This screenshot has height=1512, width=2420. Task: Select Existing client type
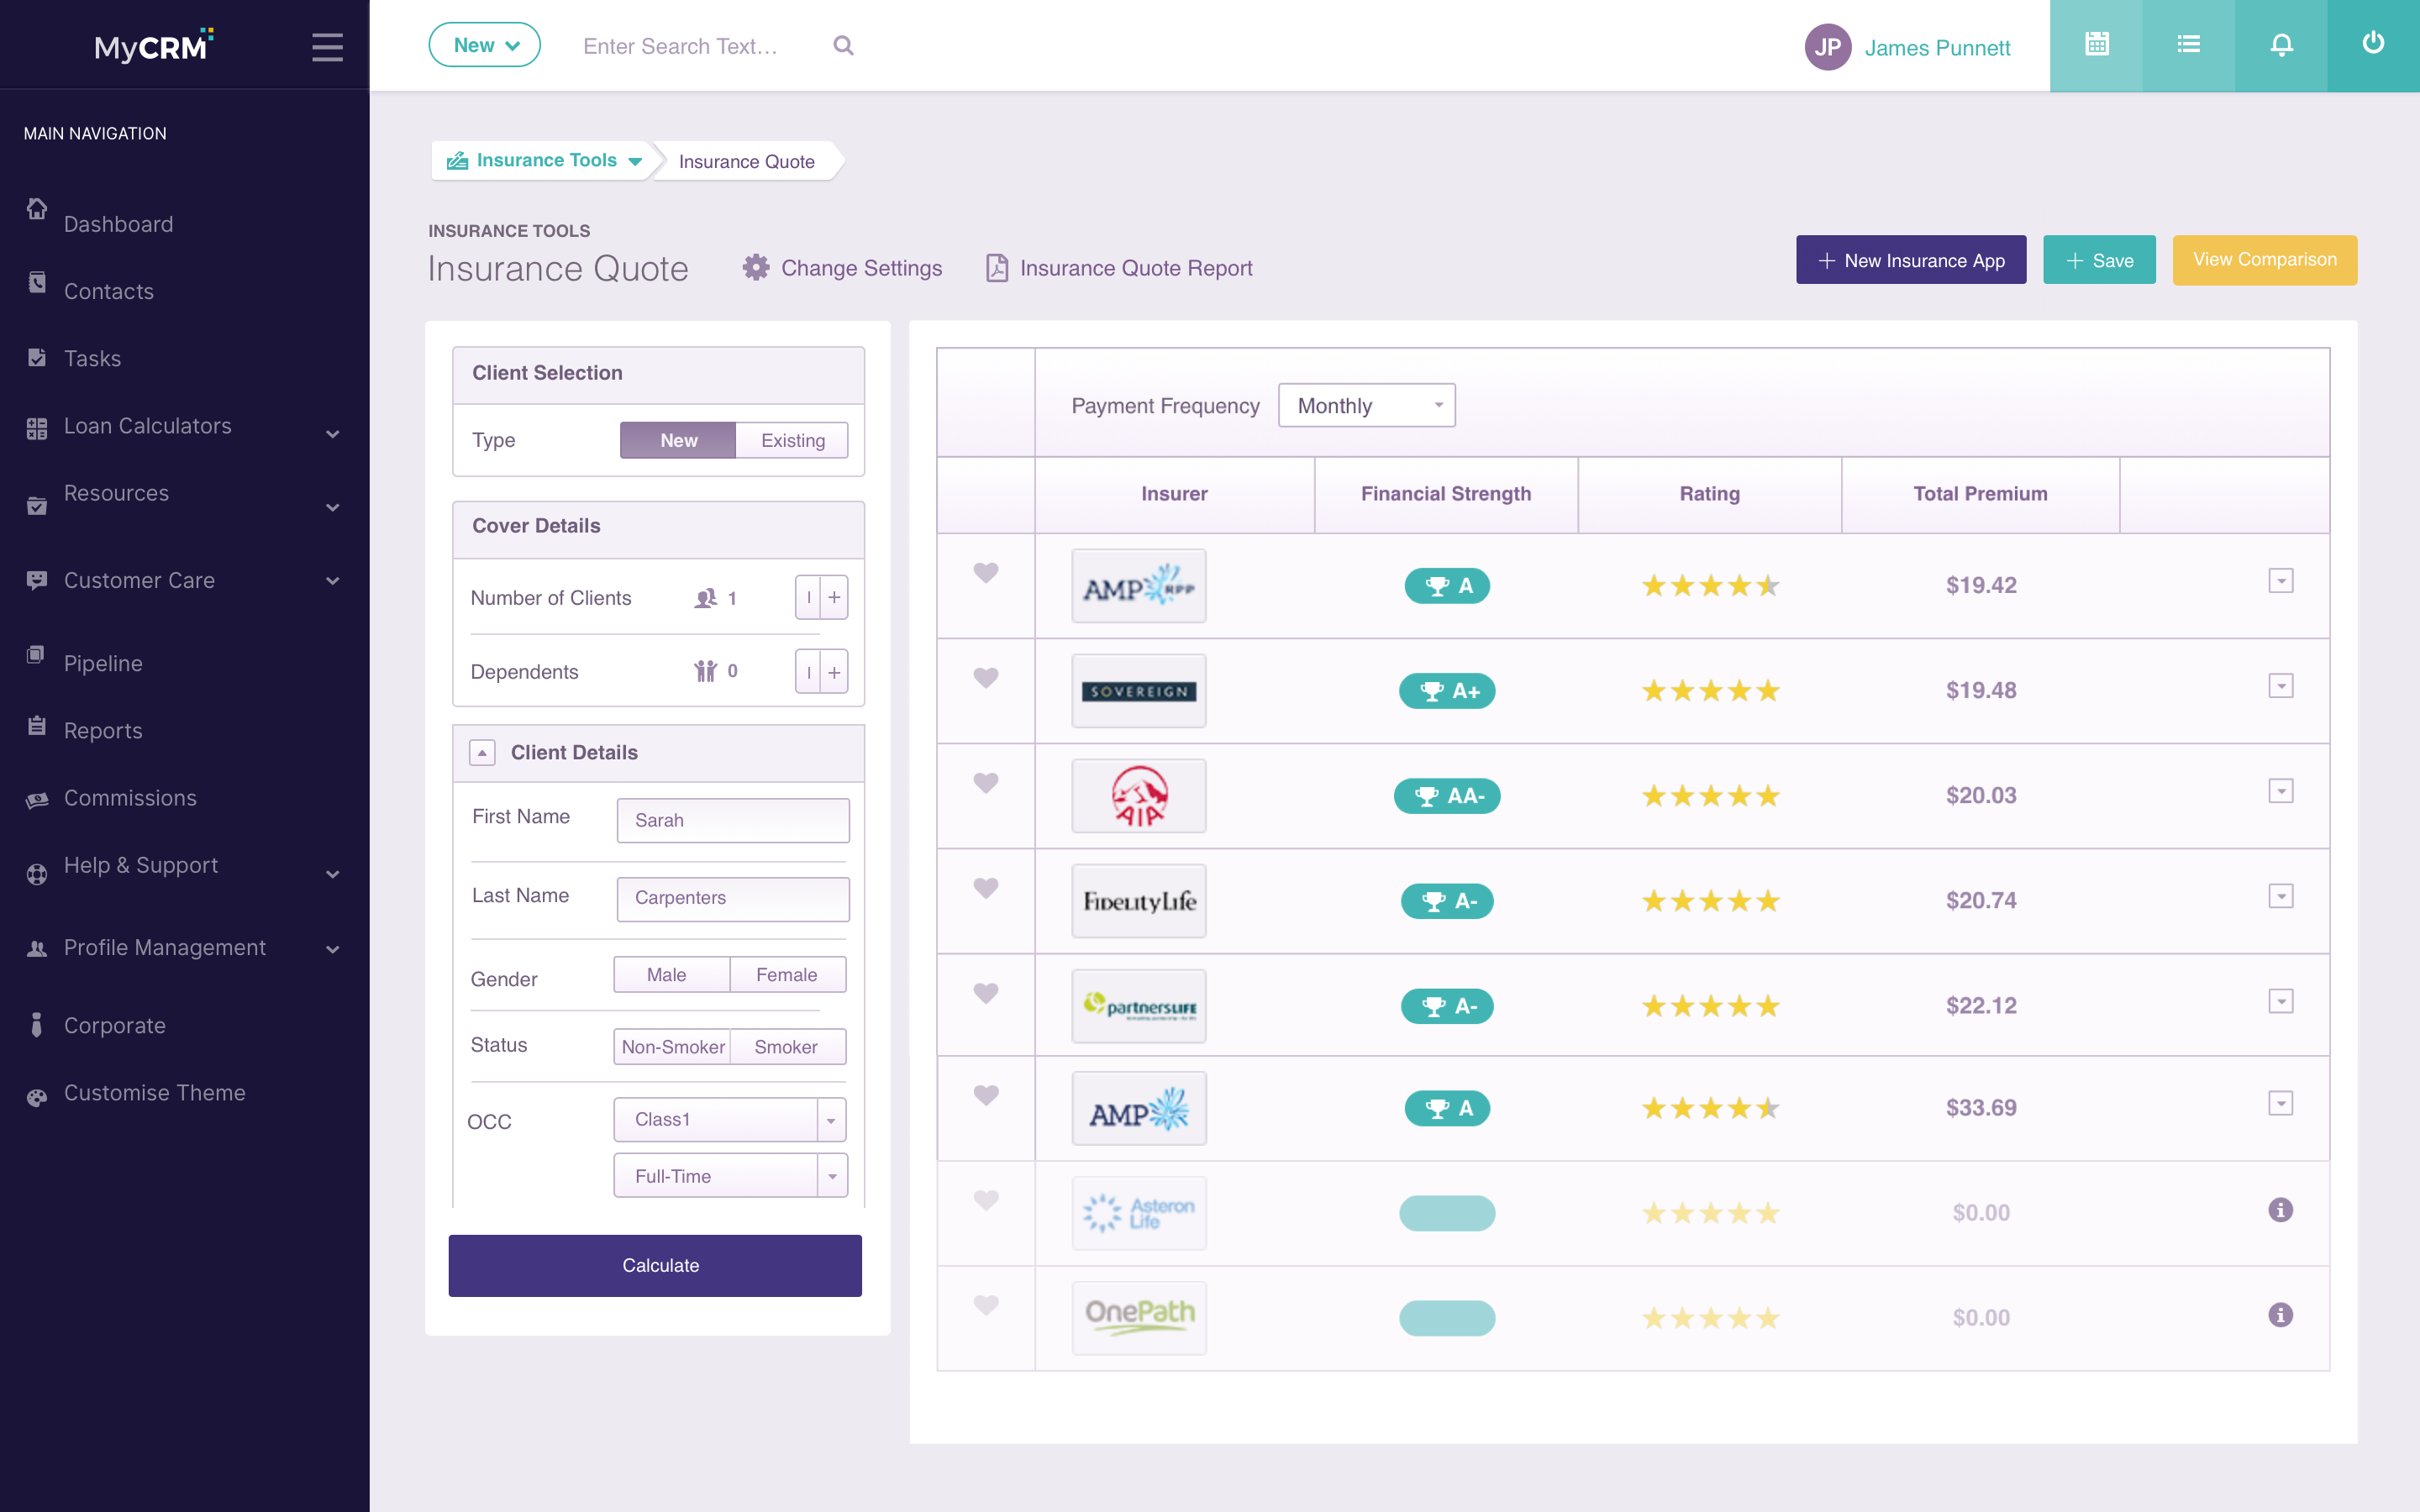click(792, 440)
